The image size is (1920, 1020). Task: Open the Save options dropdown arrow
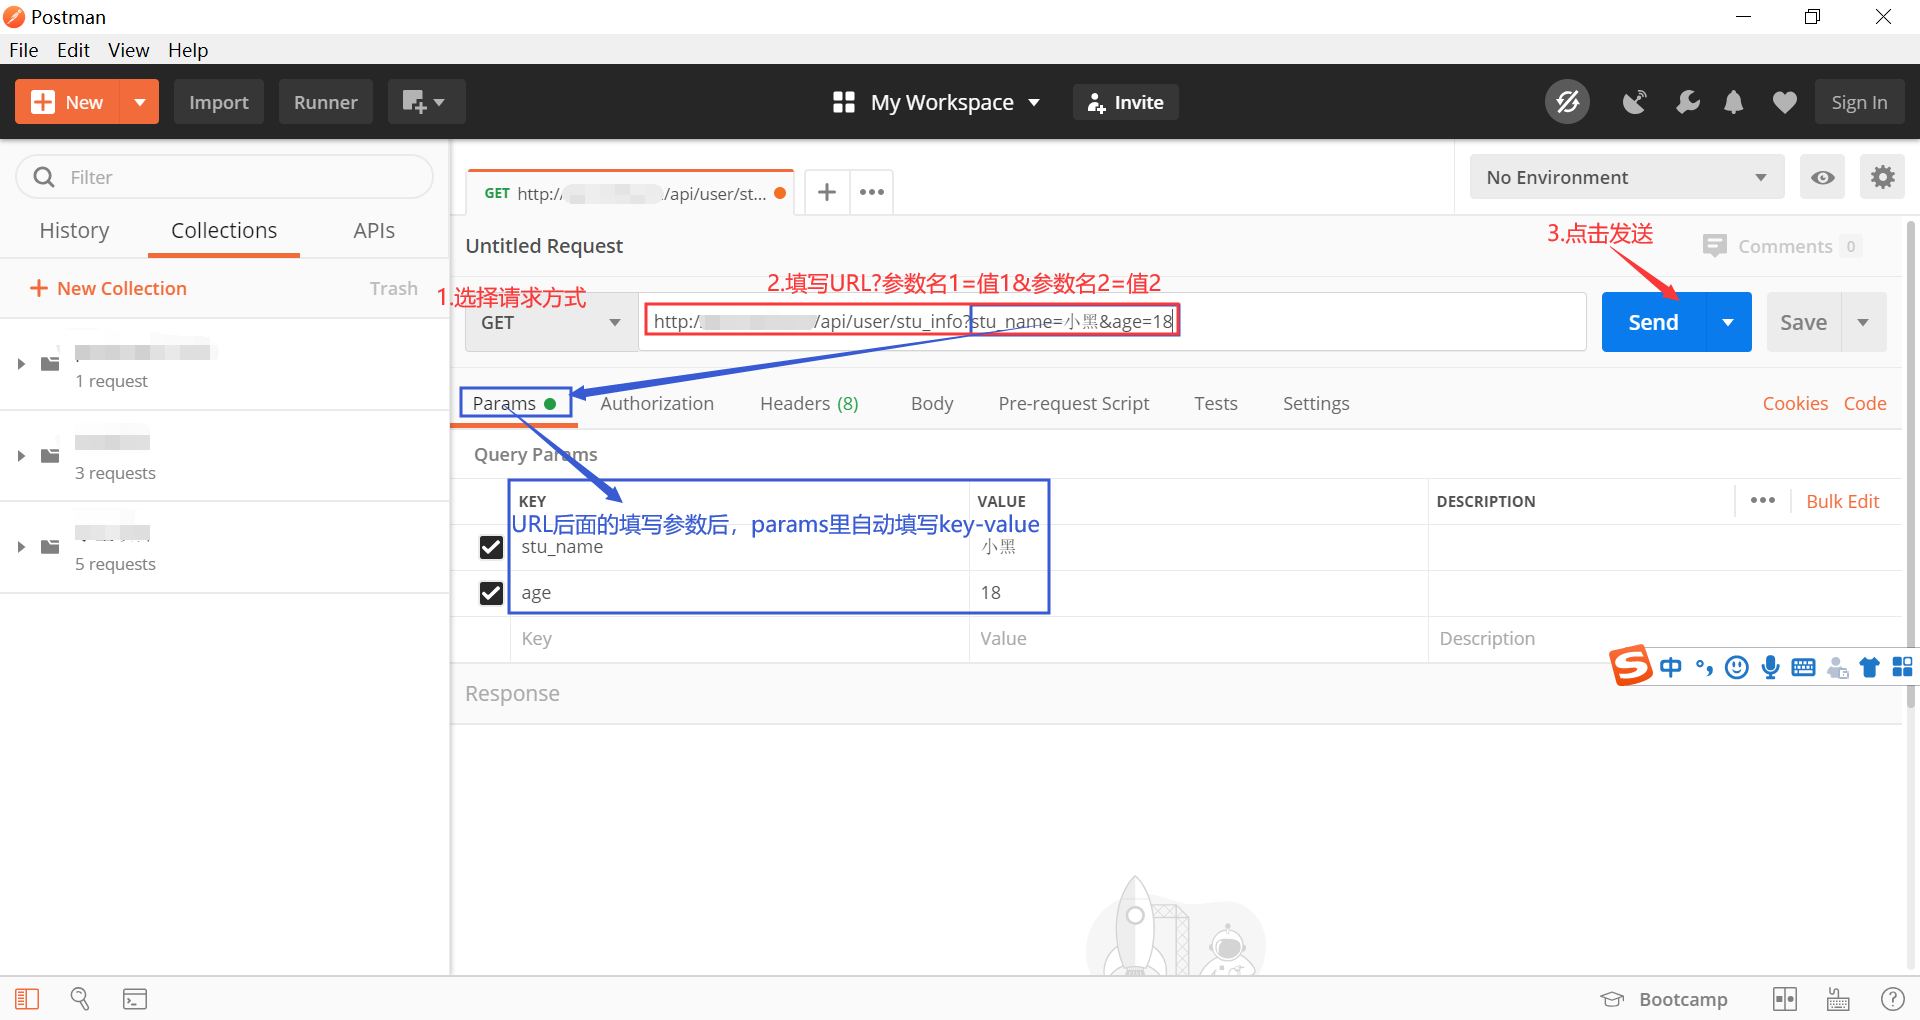[x=1863, y=322]
